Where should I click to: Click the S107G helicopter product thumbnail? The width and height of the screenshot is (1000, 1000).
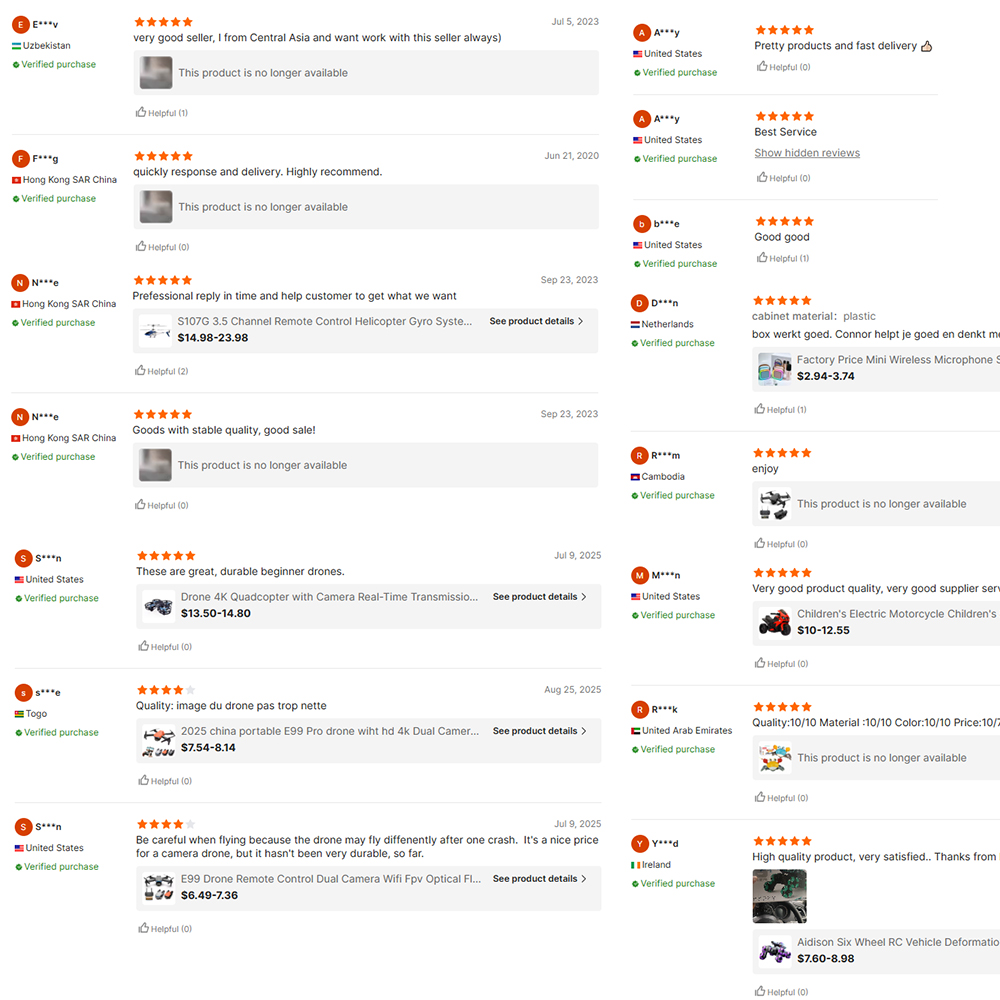coord(156,330)
